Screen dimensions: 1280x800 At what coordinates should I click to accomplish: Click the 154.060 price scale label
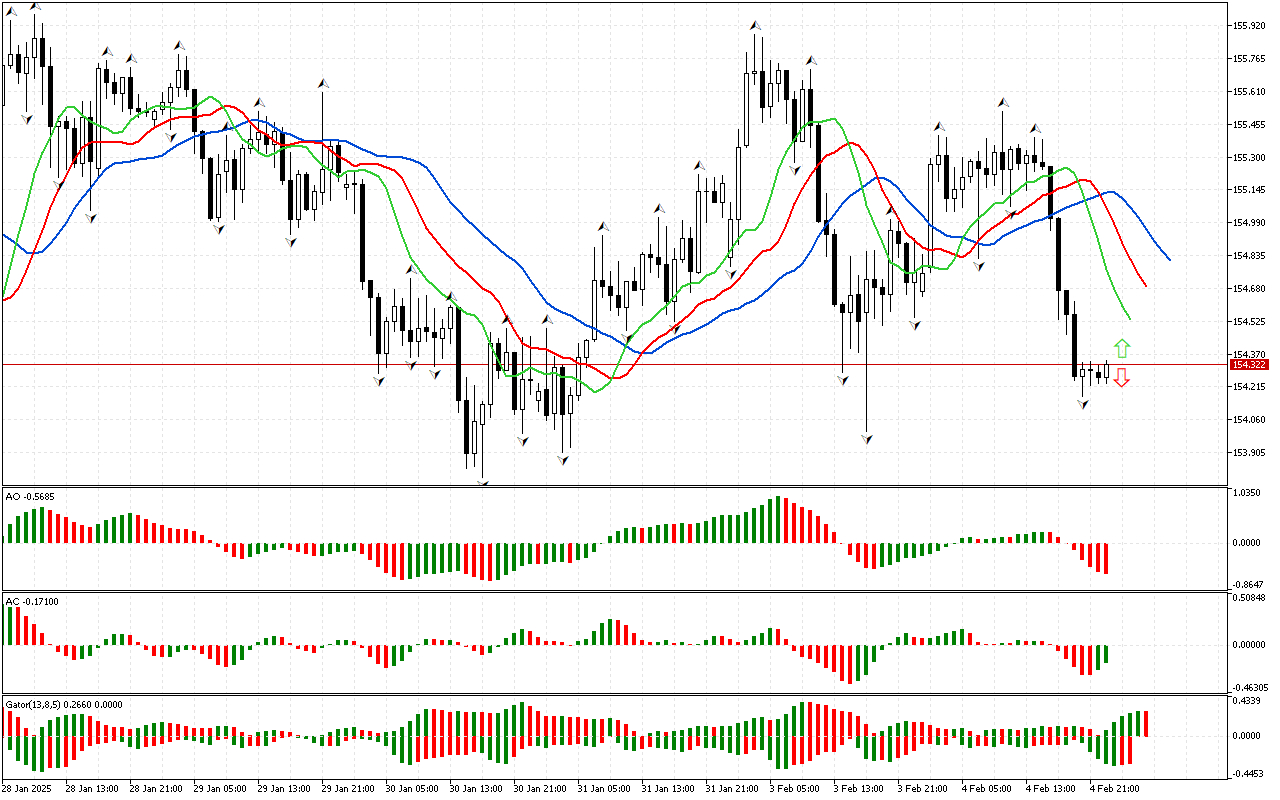tap(1249, 420)
